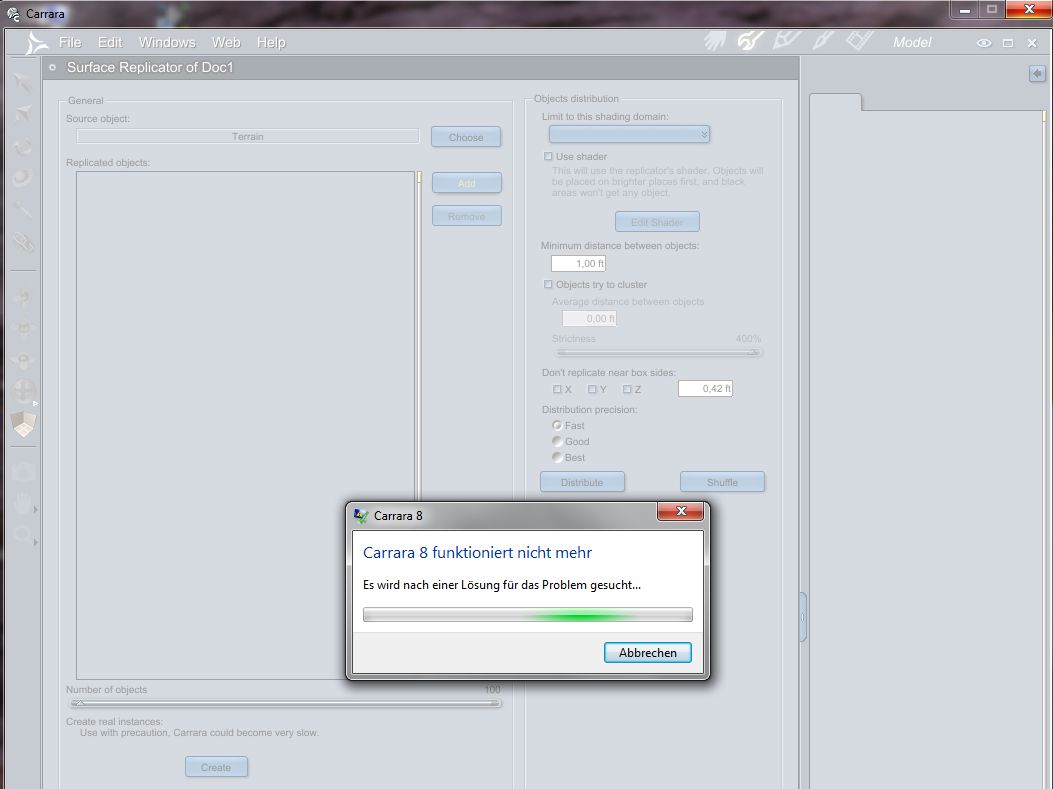Viewport: 1053px width, 789px height.
Task: Click the Carrara 8 dialog title icon
Action: coord(361,515)
